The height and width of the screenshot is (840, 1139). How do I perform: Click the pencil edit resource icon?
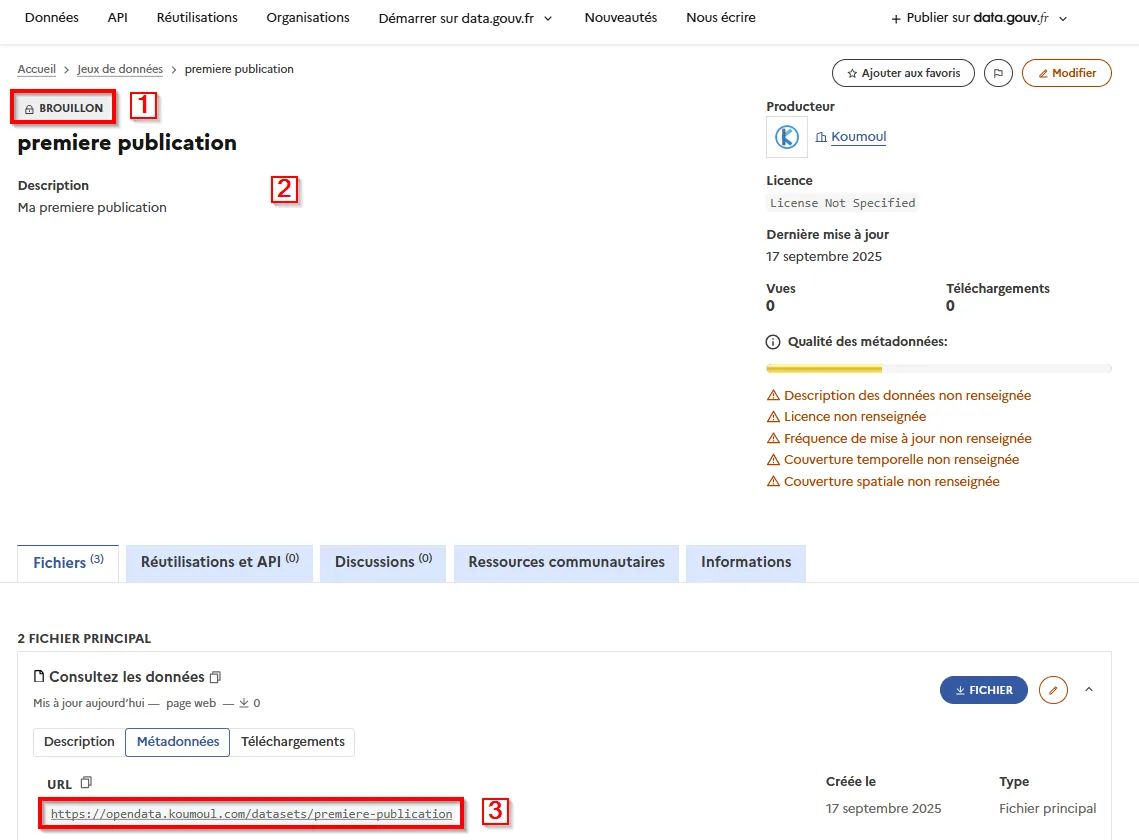click(1053, 690)
